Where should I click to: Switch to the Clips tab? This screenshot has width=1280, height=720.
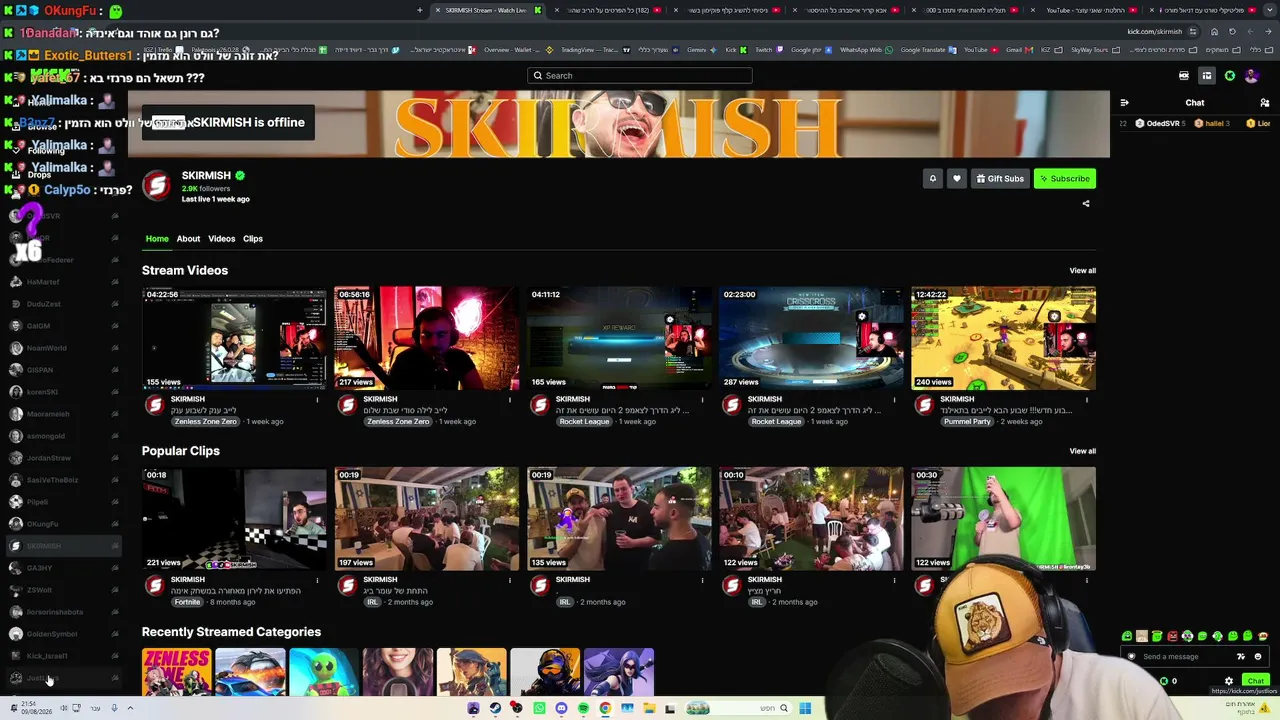pos(253,239)
